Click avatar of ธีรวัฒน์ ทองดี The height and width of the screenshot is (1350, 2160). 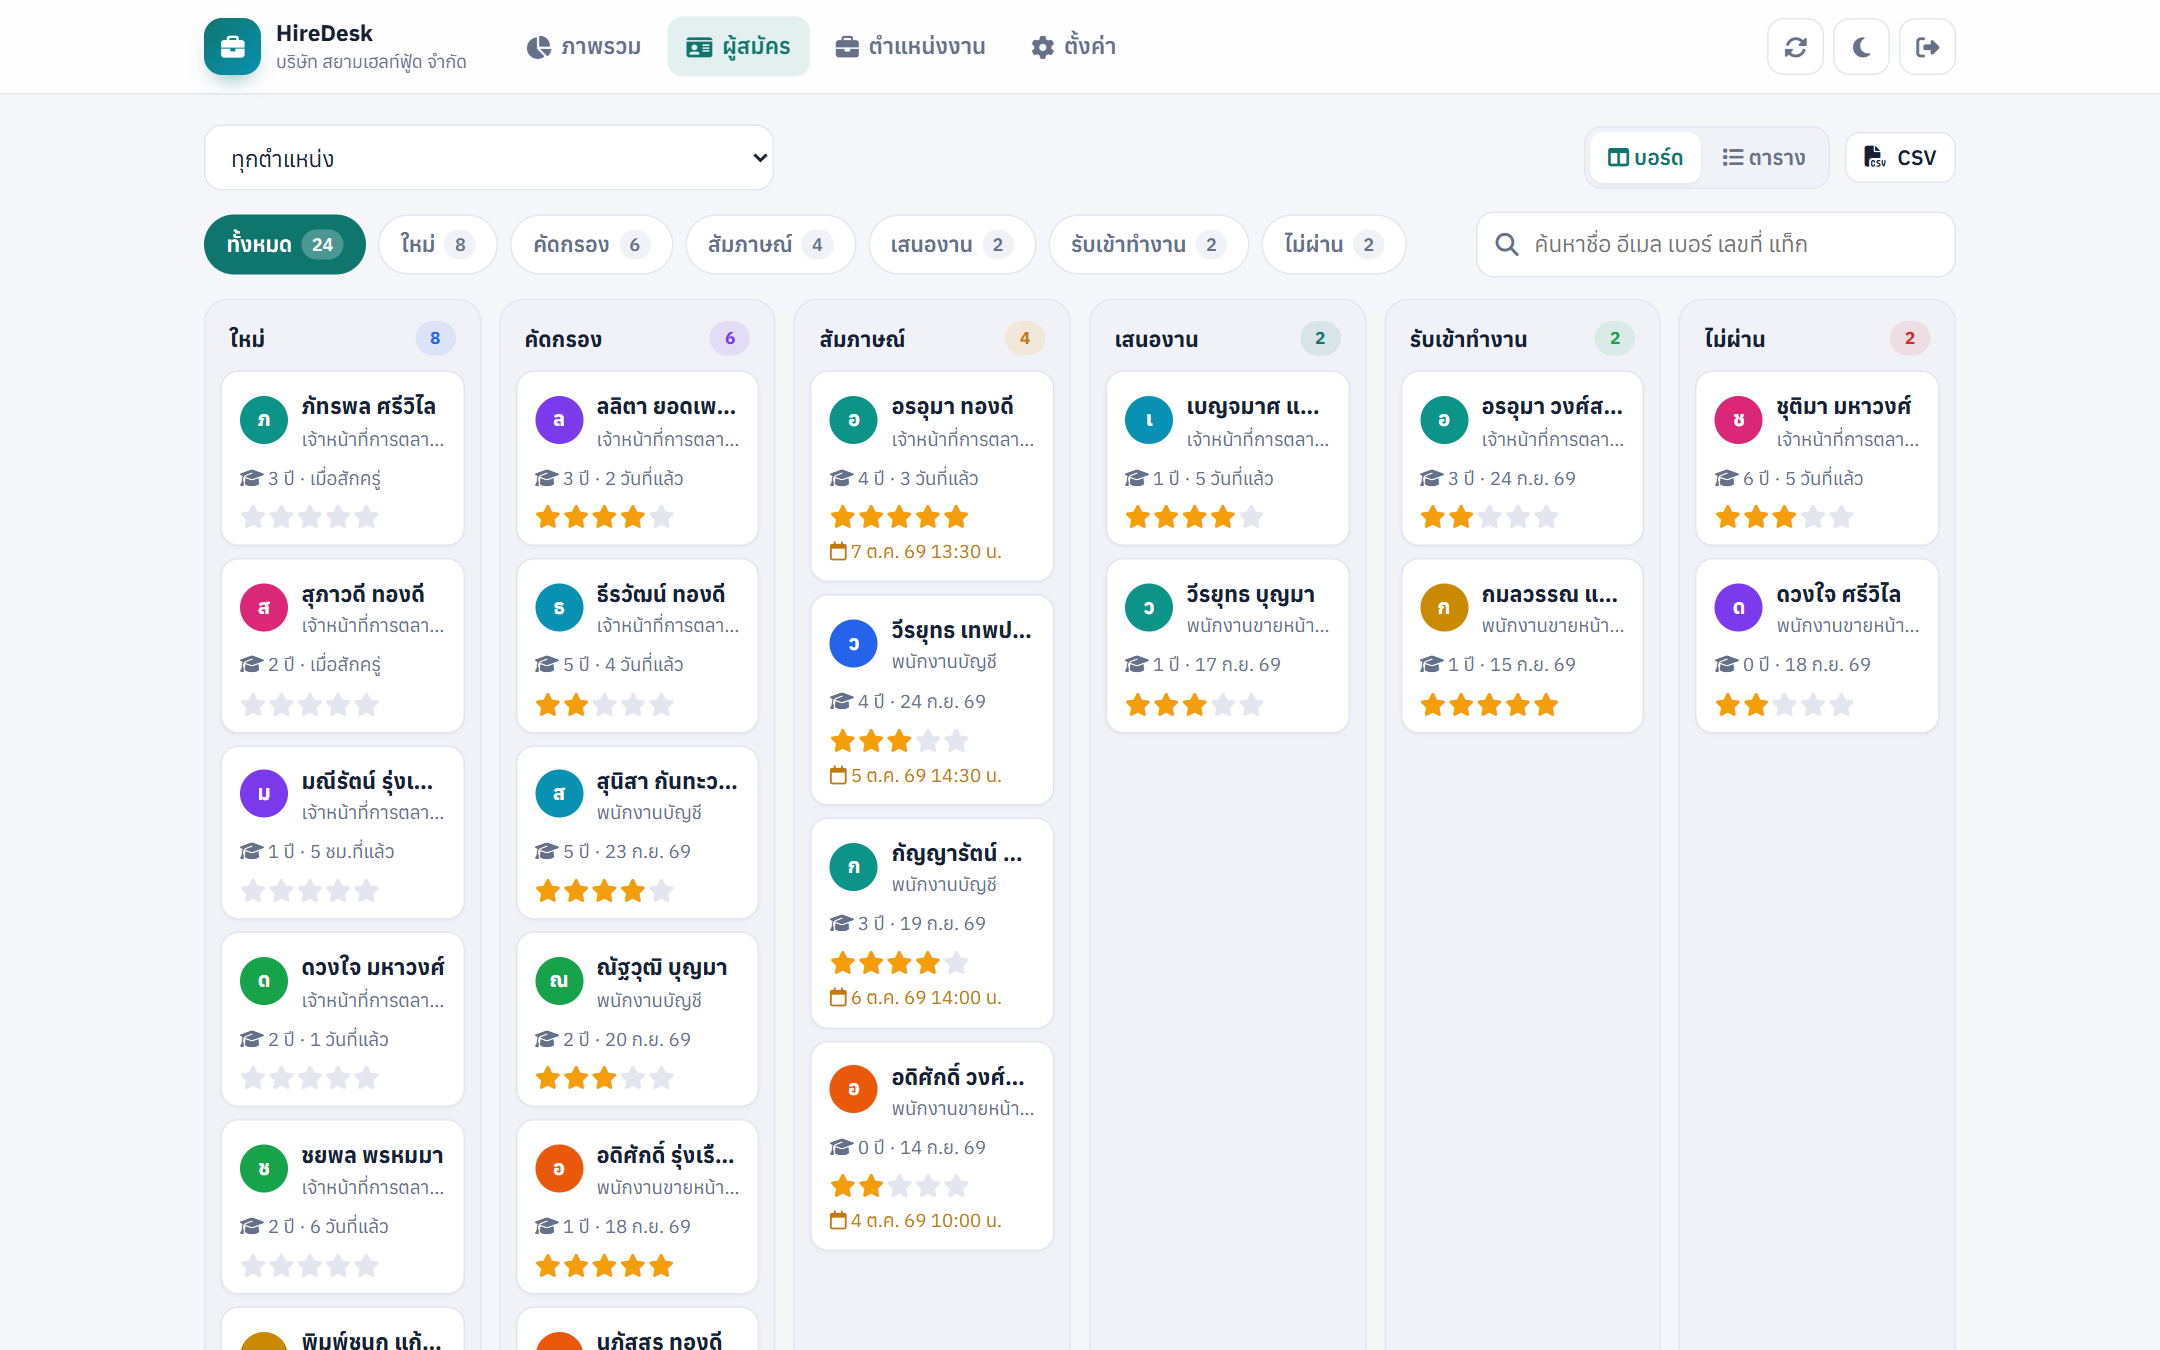click(x=559, y=607)
